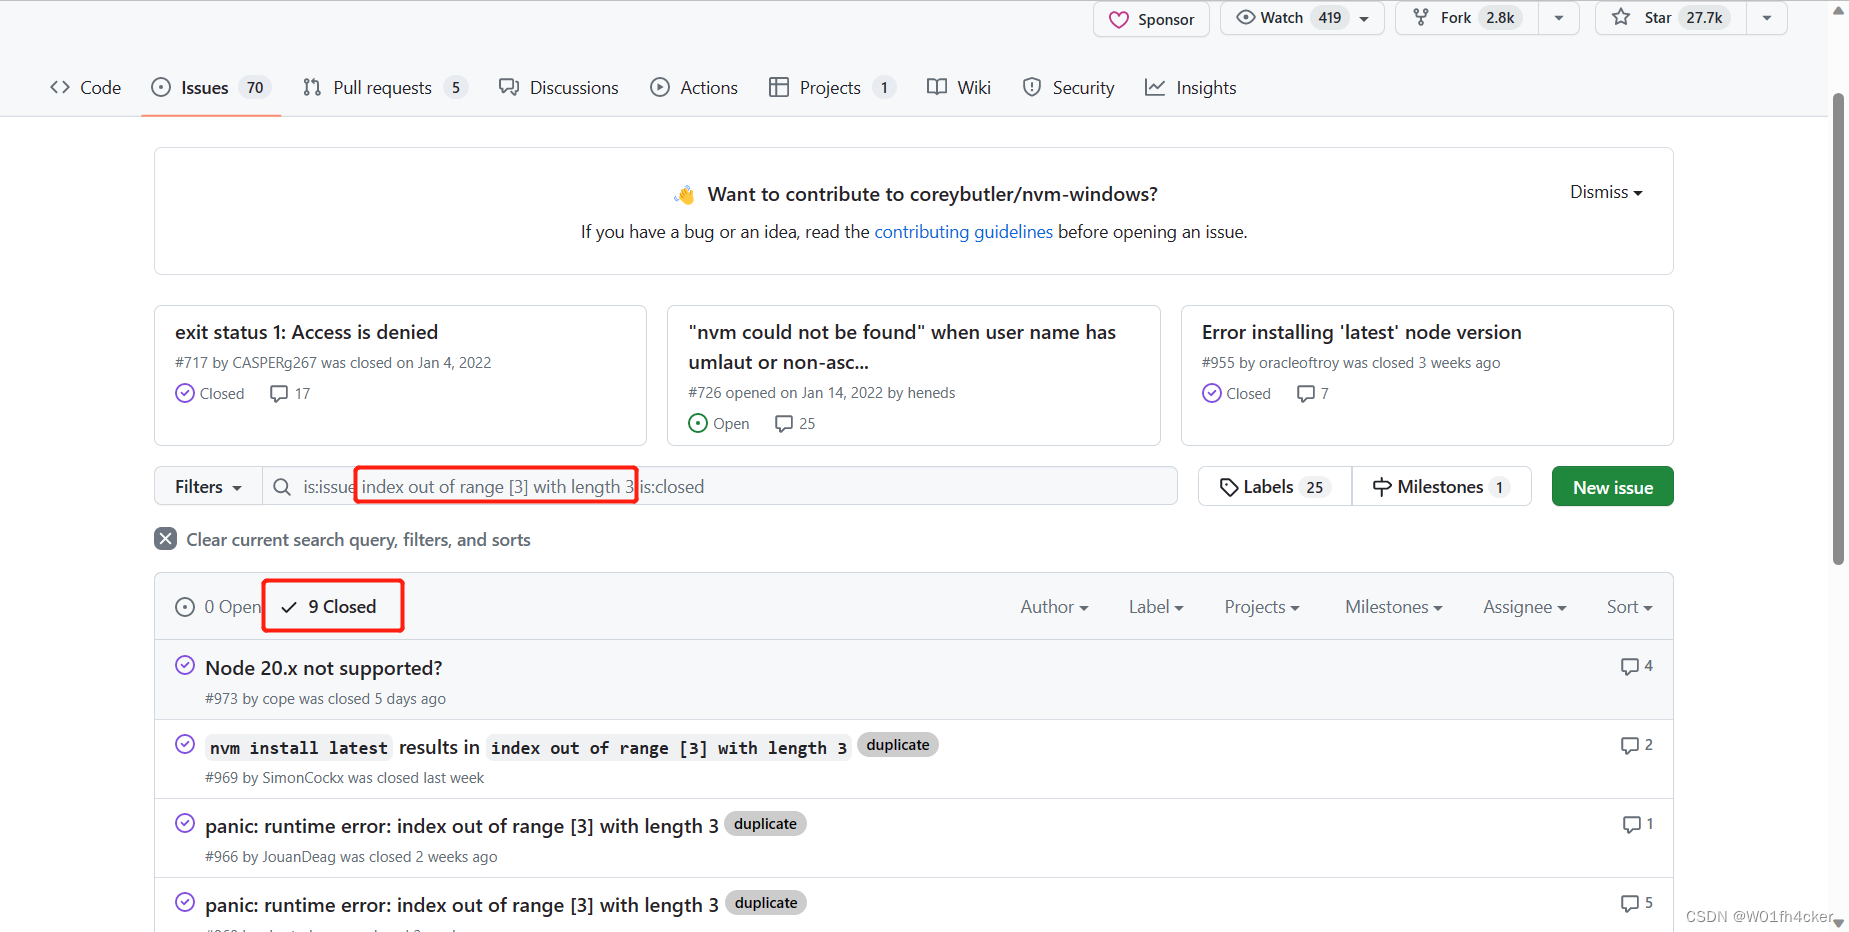
Task: Show the 0 Open issues
Action: [218, 607]
